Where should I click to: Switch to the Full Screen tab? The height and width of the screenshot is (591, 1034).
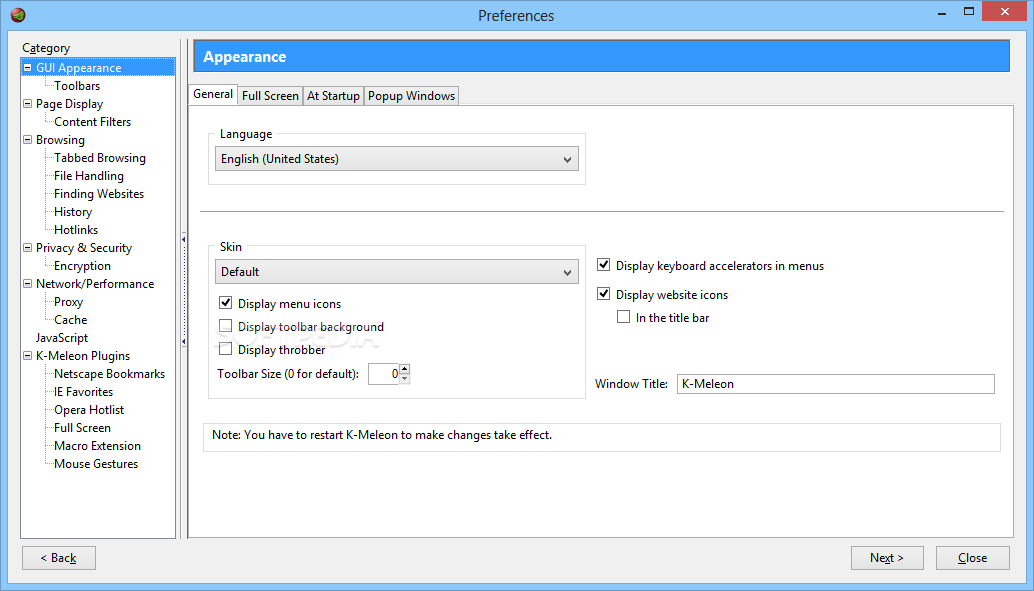(270, 96)
